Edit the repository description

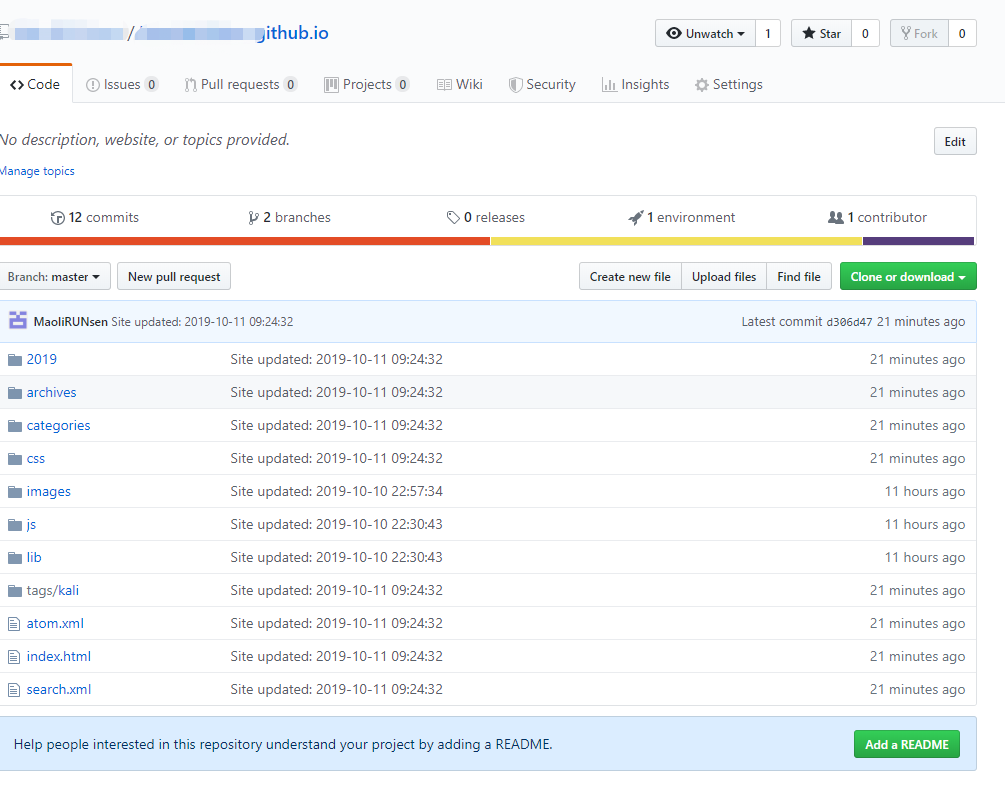tap(955, 142)
